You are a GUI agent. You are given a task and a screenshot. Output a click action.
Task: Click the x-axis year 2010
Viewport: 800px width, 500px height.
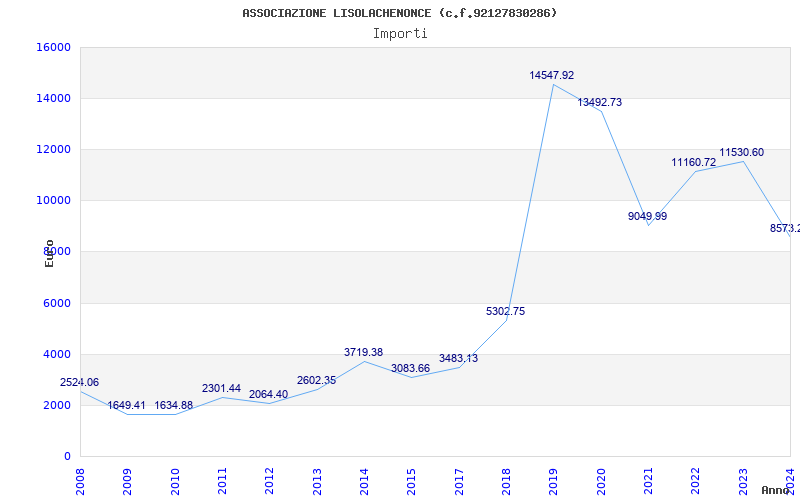point(175,482)
